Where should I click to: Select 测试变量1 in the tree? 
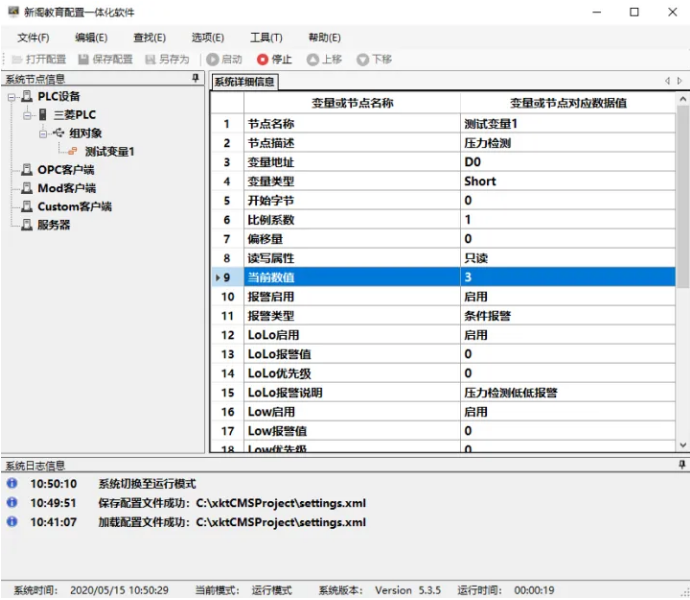[x=110, y=152]
